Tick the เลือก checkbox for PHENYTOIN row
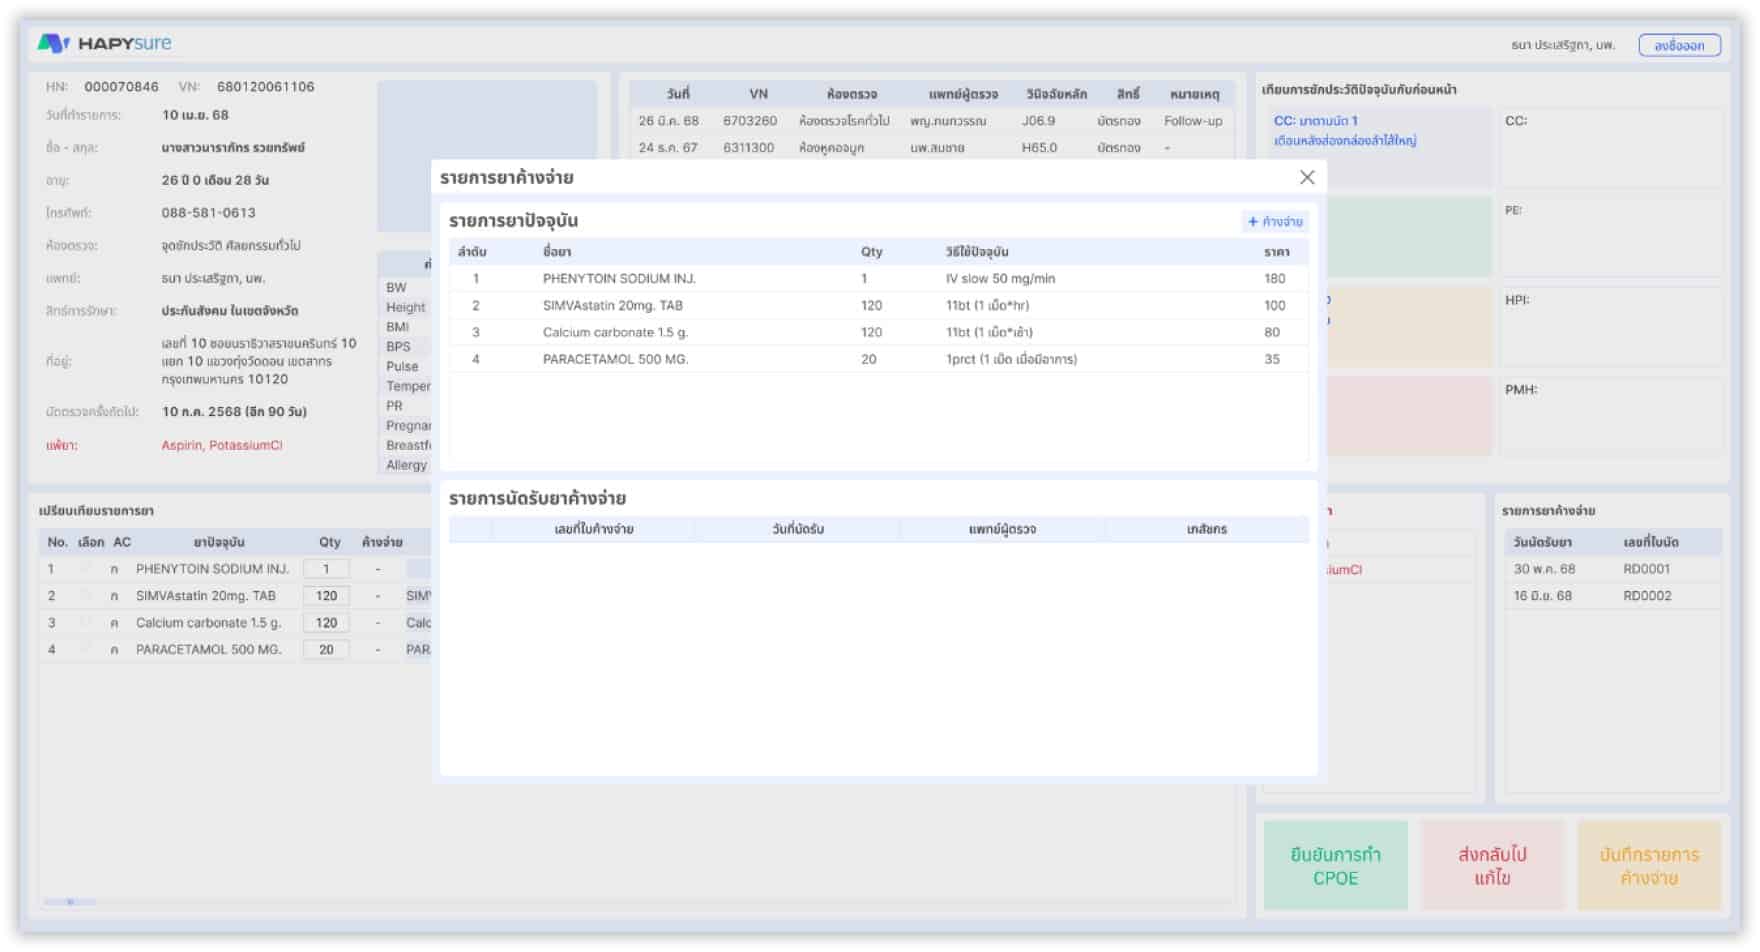The height and width of the screenshot is (952, 1760). point(87,569)
